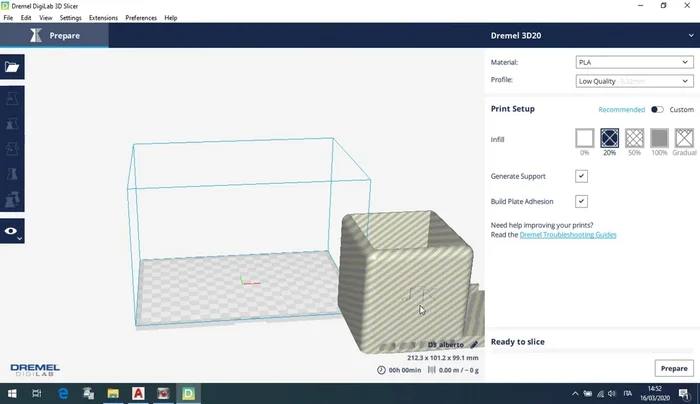Click the Prepare button at bottom right
Screen dimensions: 700x404
[x=673, y=368]
